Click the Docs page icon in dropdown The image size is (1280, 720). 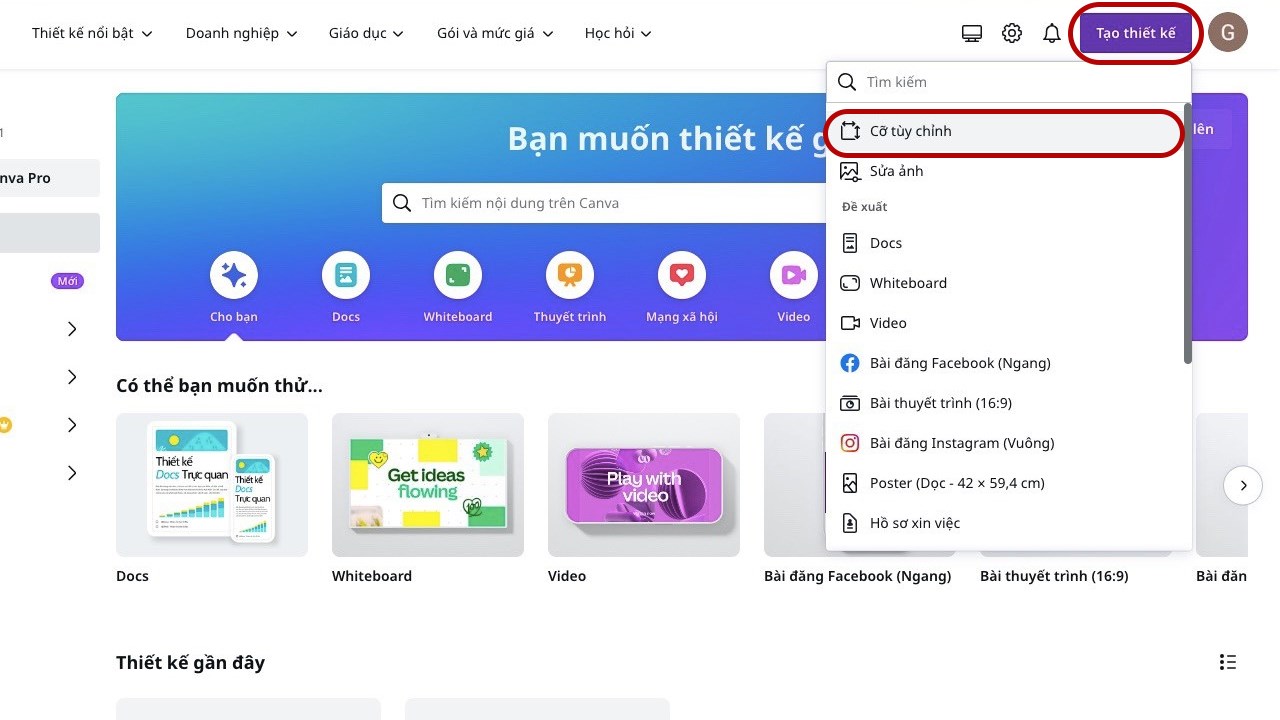point(850,243)
